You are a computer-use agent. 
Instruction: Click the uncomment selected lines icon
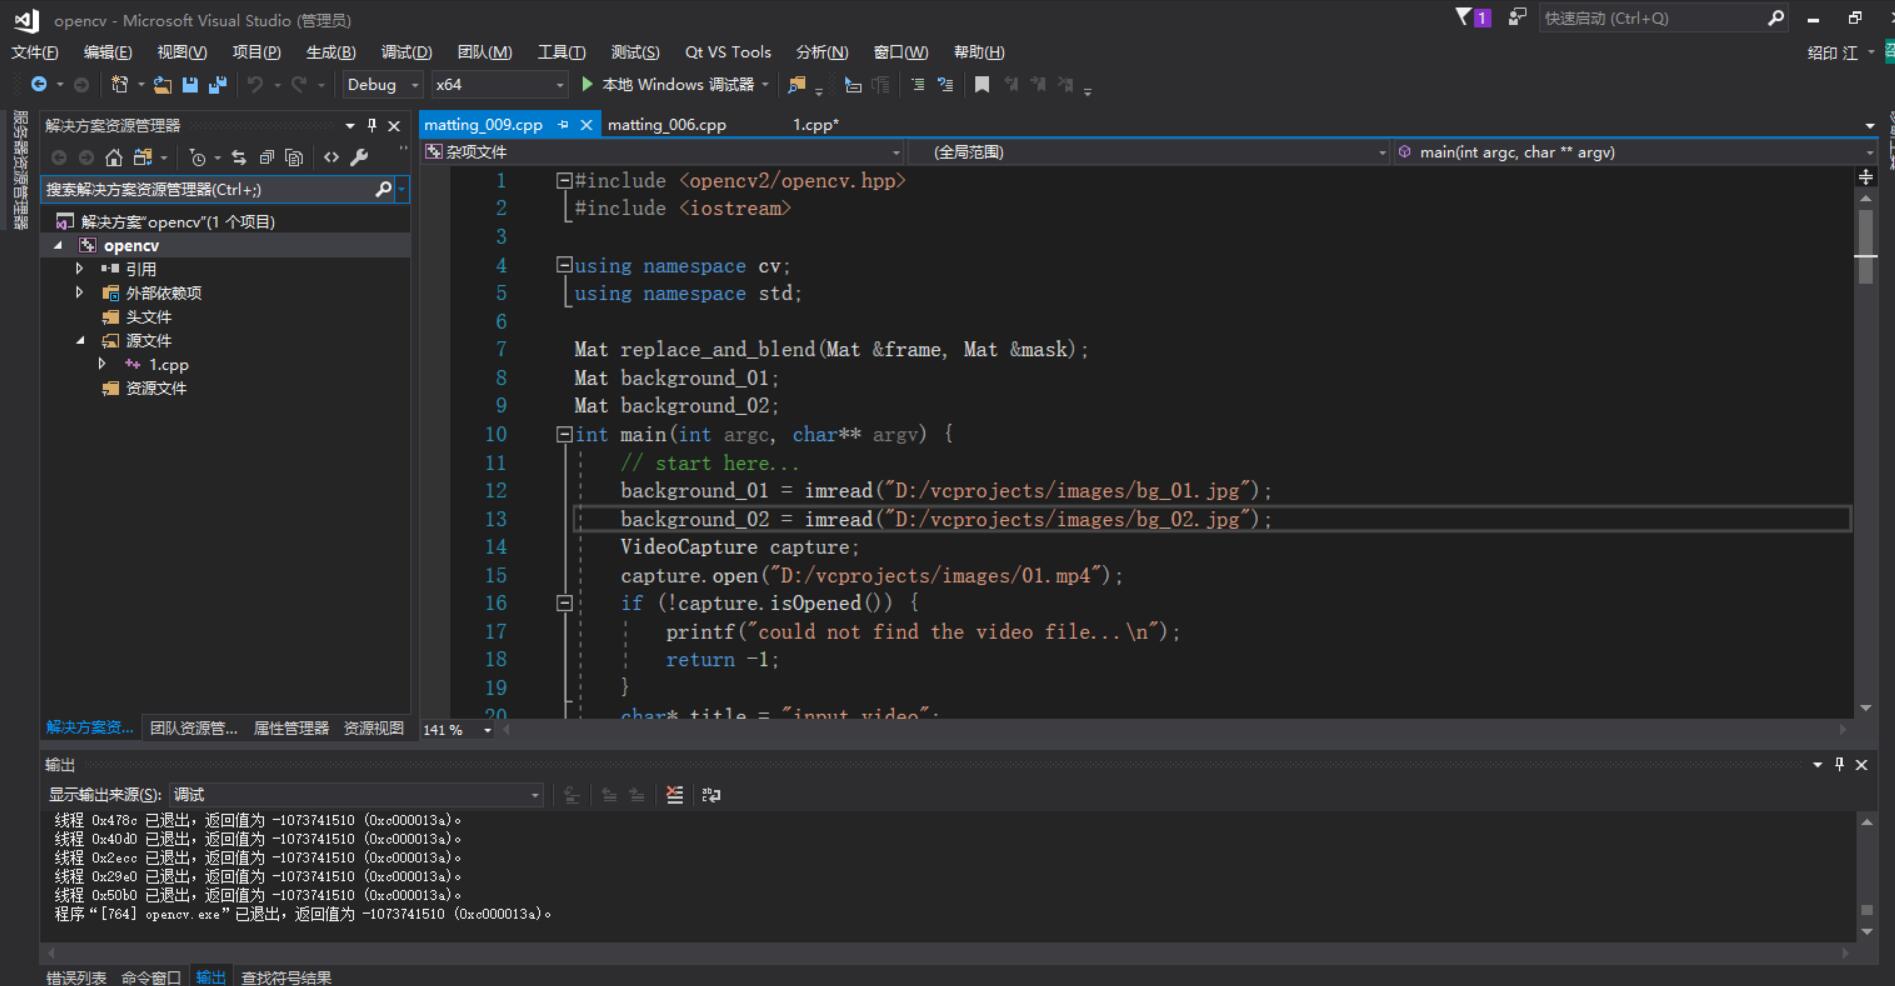945,85
